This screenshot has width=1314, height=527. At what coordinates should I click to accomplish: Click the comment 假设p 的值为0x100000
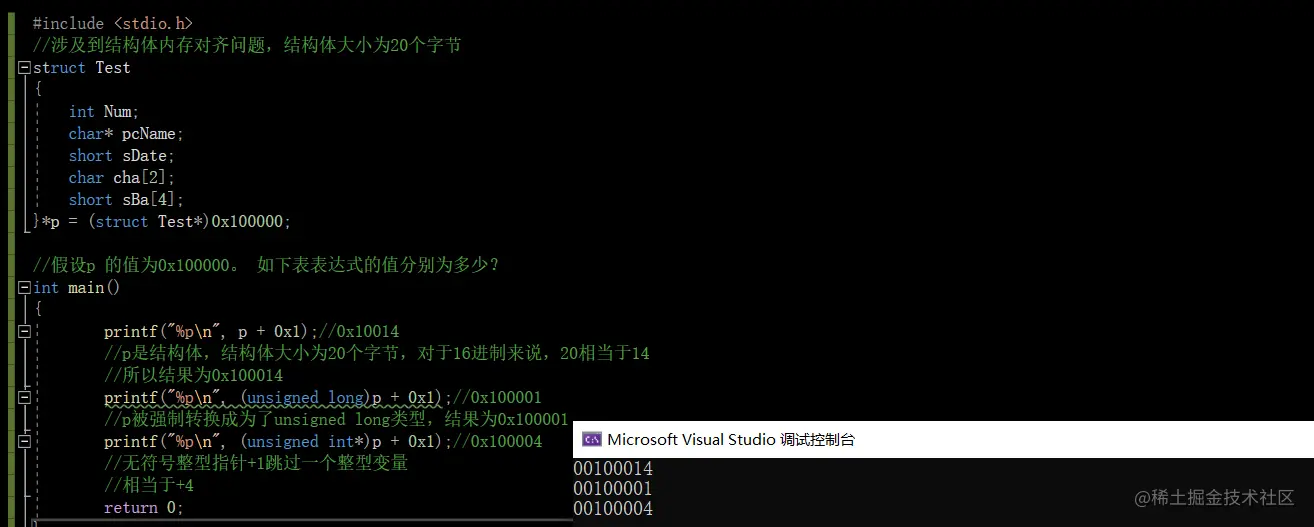tap(266, 266)
